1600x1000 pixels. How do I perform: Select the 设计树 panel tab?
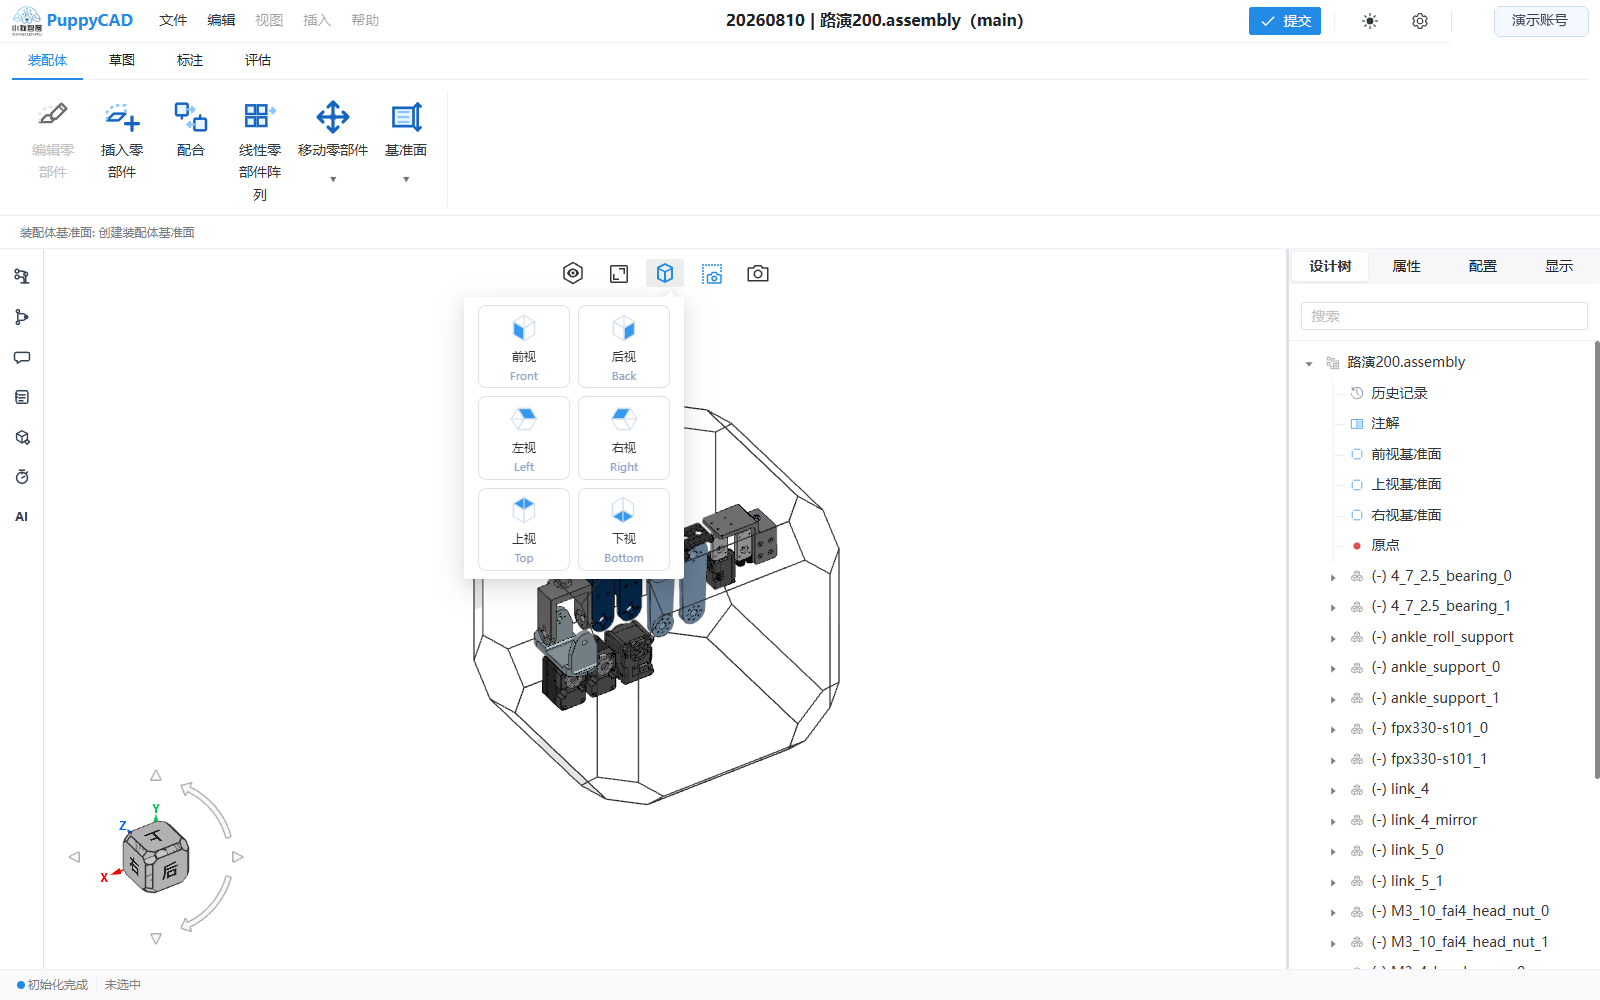pos(1330,266)
